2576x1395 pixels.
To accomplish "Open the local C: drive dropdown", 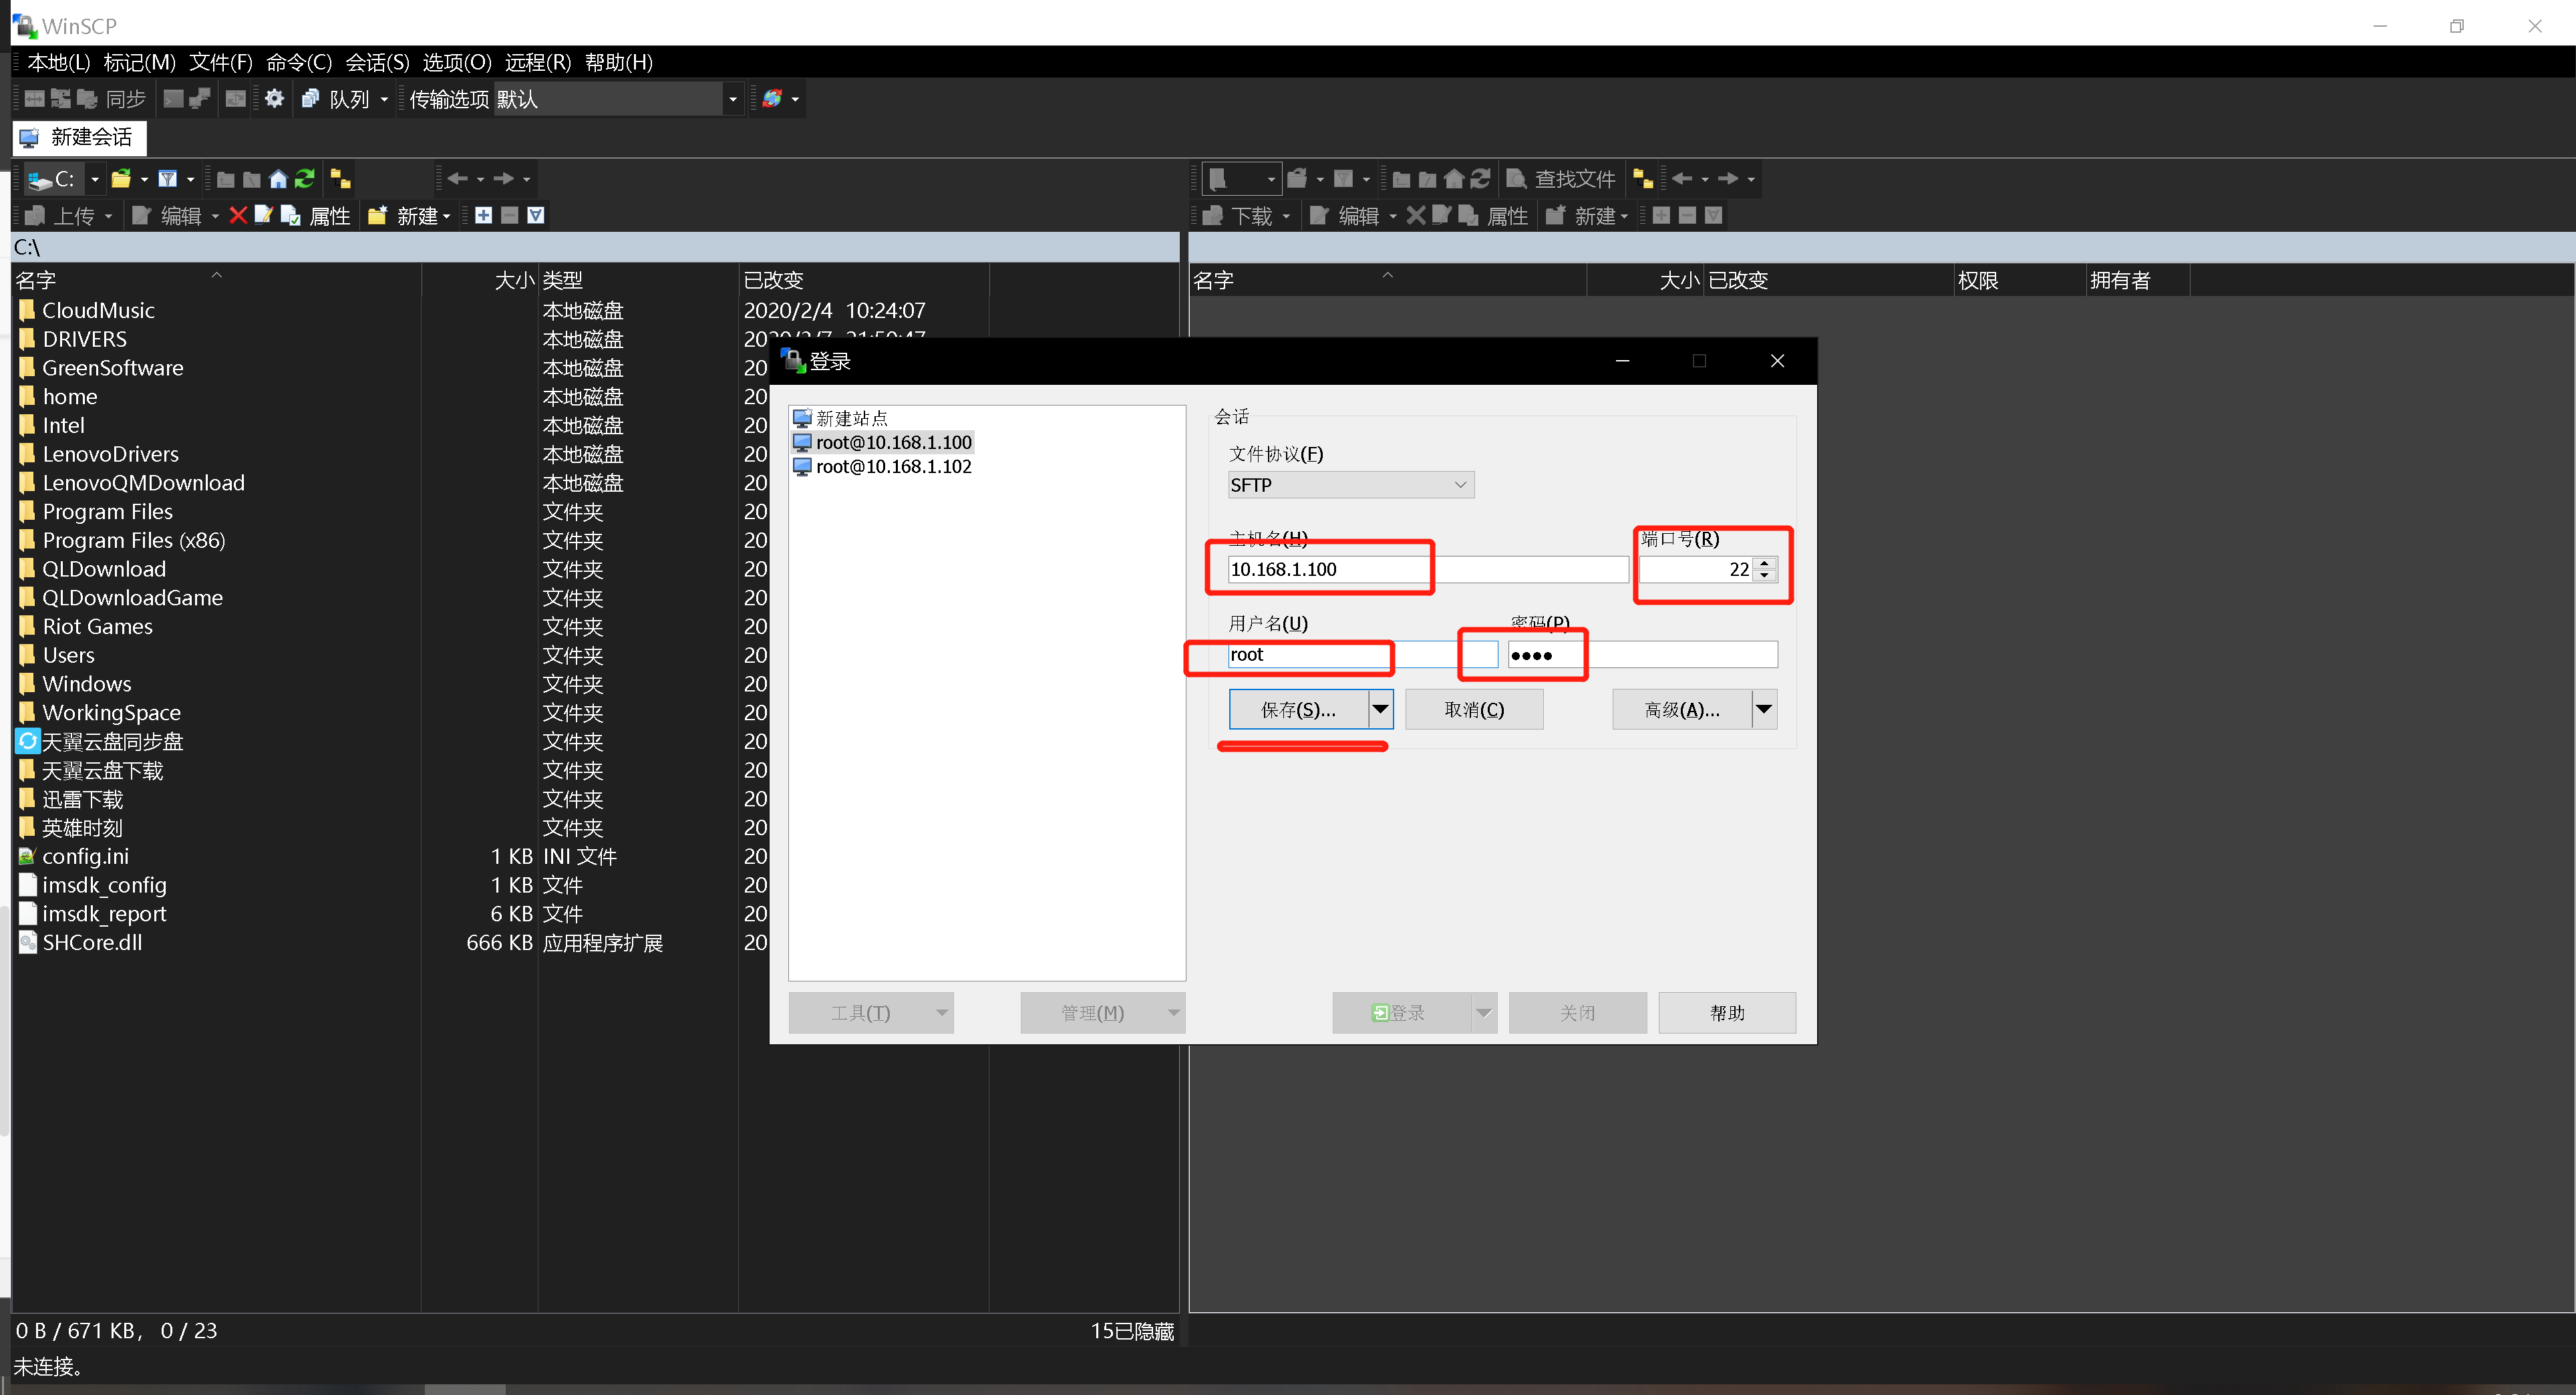I will coord(95,179).
